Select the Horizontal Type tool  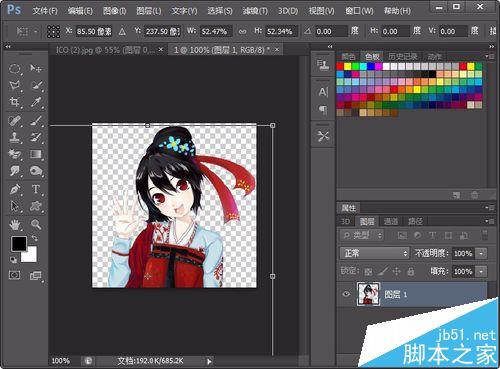[36, 189]
